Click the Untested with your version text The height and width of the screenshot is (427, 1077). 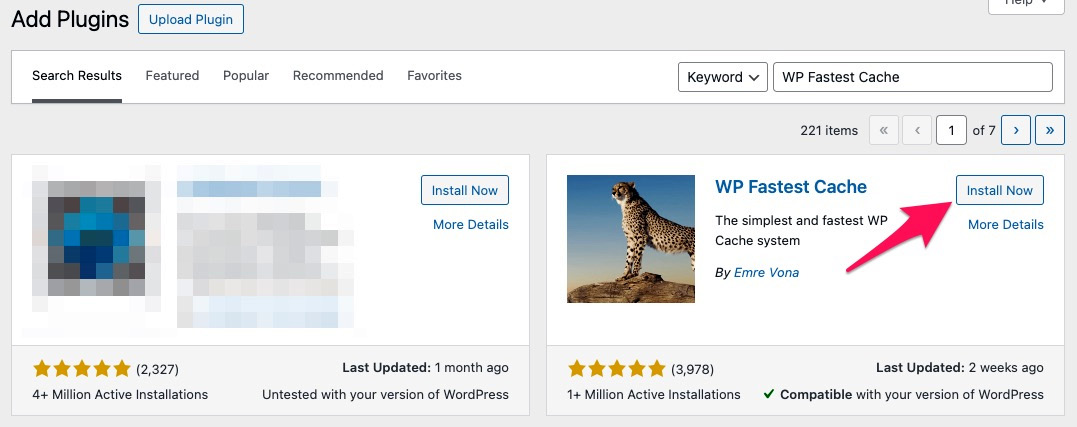(x=385, y=395)
